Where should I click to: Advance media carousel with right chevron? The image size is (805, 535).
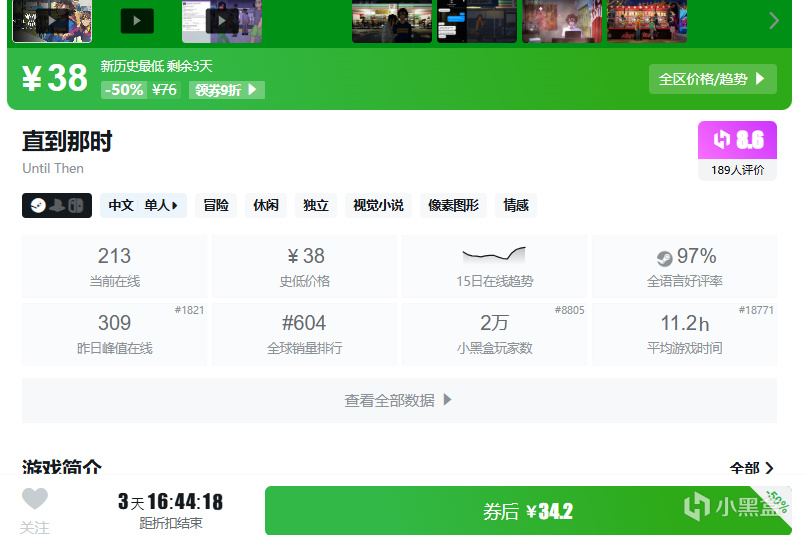coord(774,21)
